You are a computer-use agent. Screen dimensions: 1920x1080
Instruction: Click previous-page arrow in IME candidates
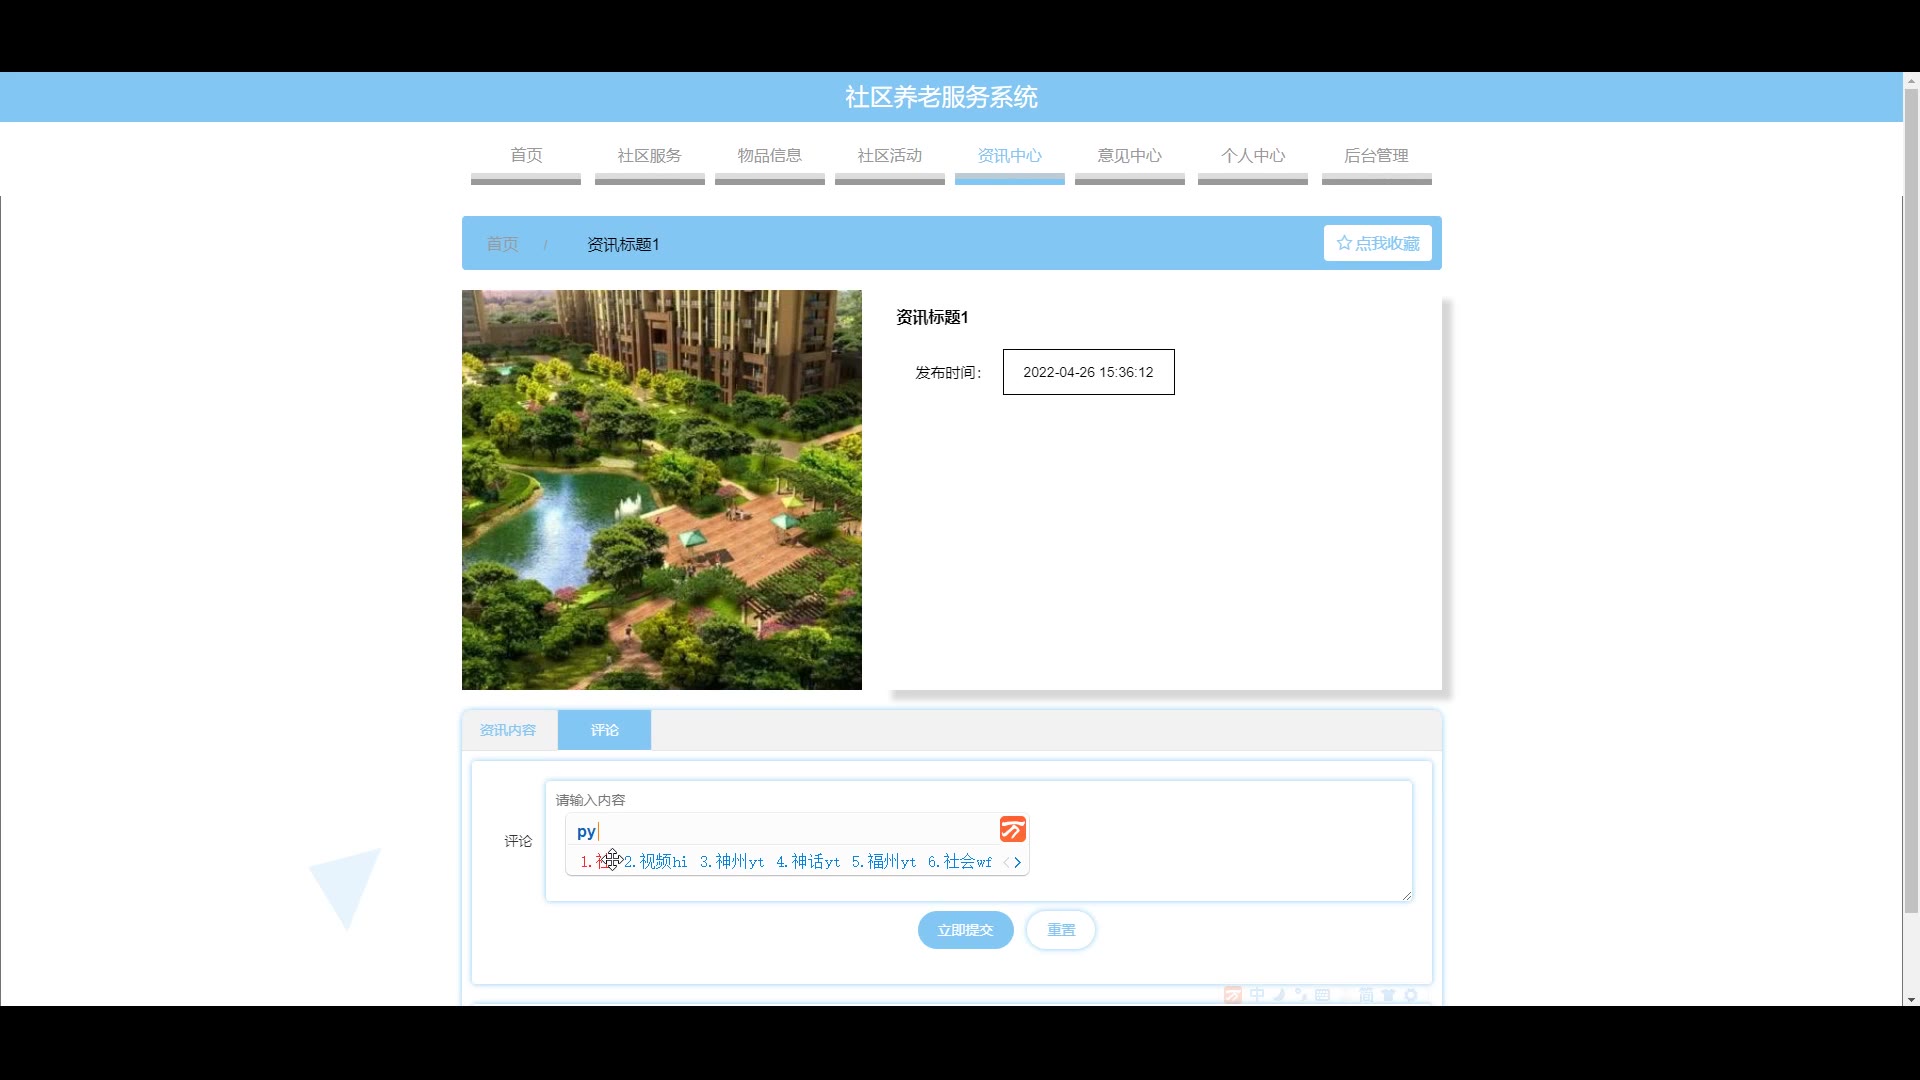(x=1006, y=862)
